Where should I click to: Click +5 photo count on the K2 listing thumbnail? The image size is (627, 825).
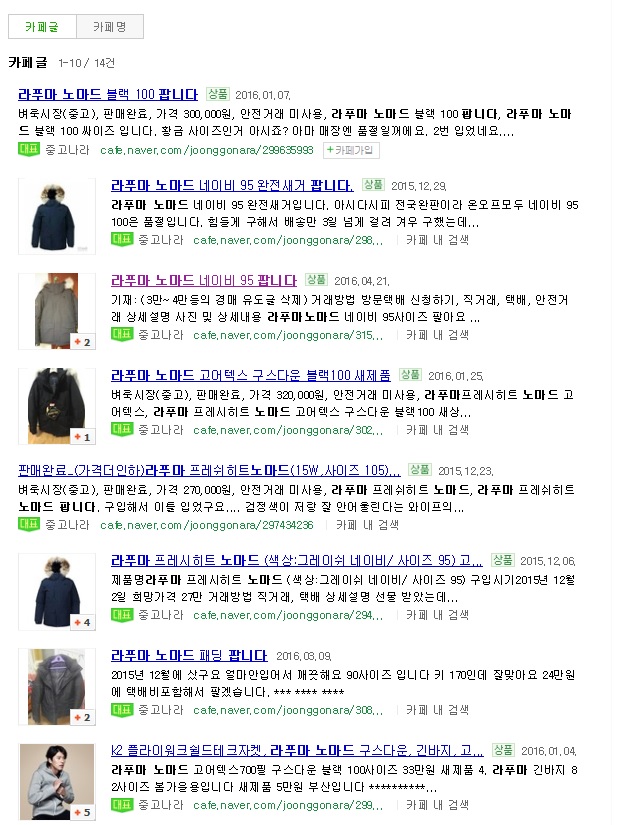[x=83, y=812]
